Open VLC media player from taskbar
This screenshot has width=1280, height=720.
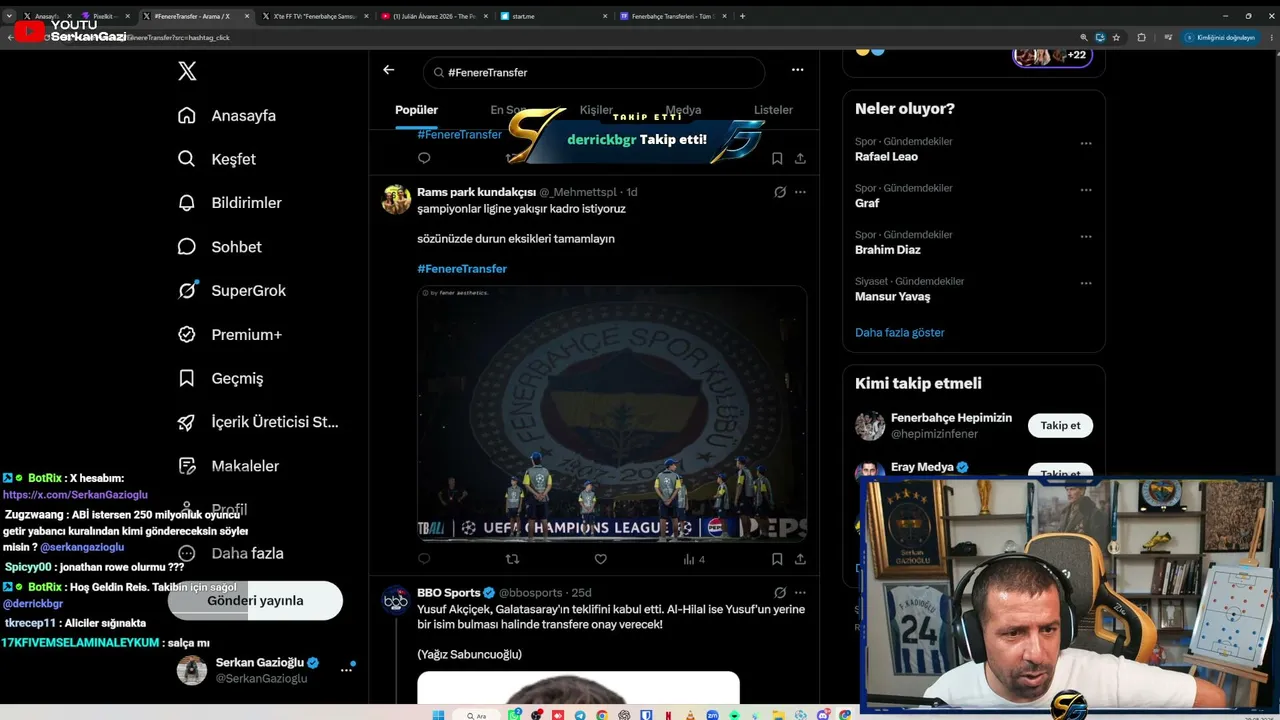point(691,715)
